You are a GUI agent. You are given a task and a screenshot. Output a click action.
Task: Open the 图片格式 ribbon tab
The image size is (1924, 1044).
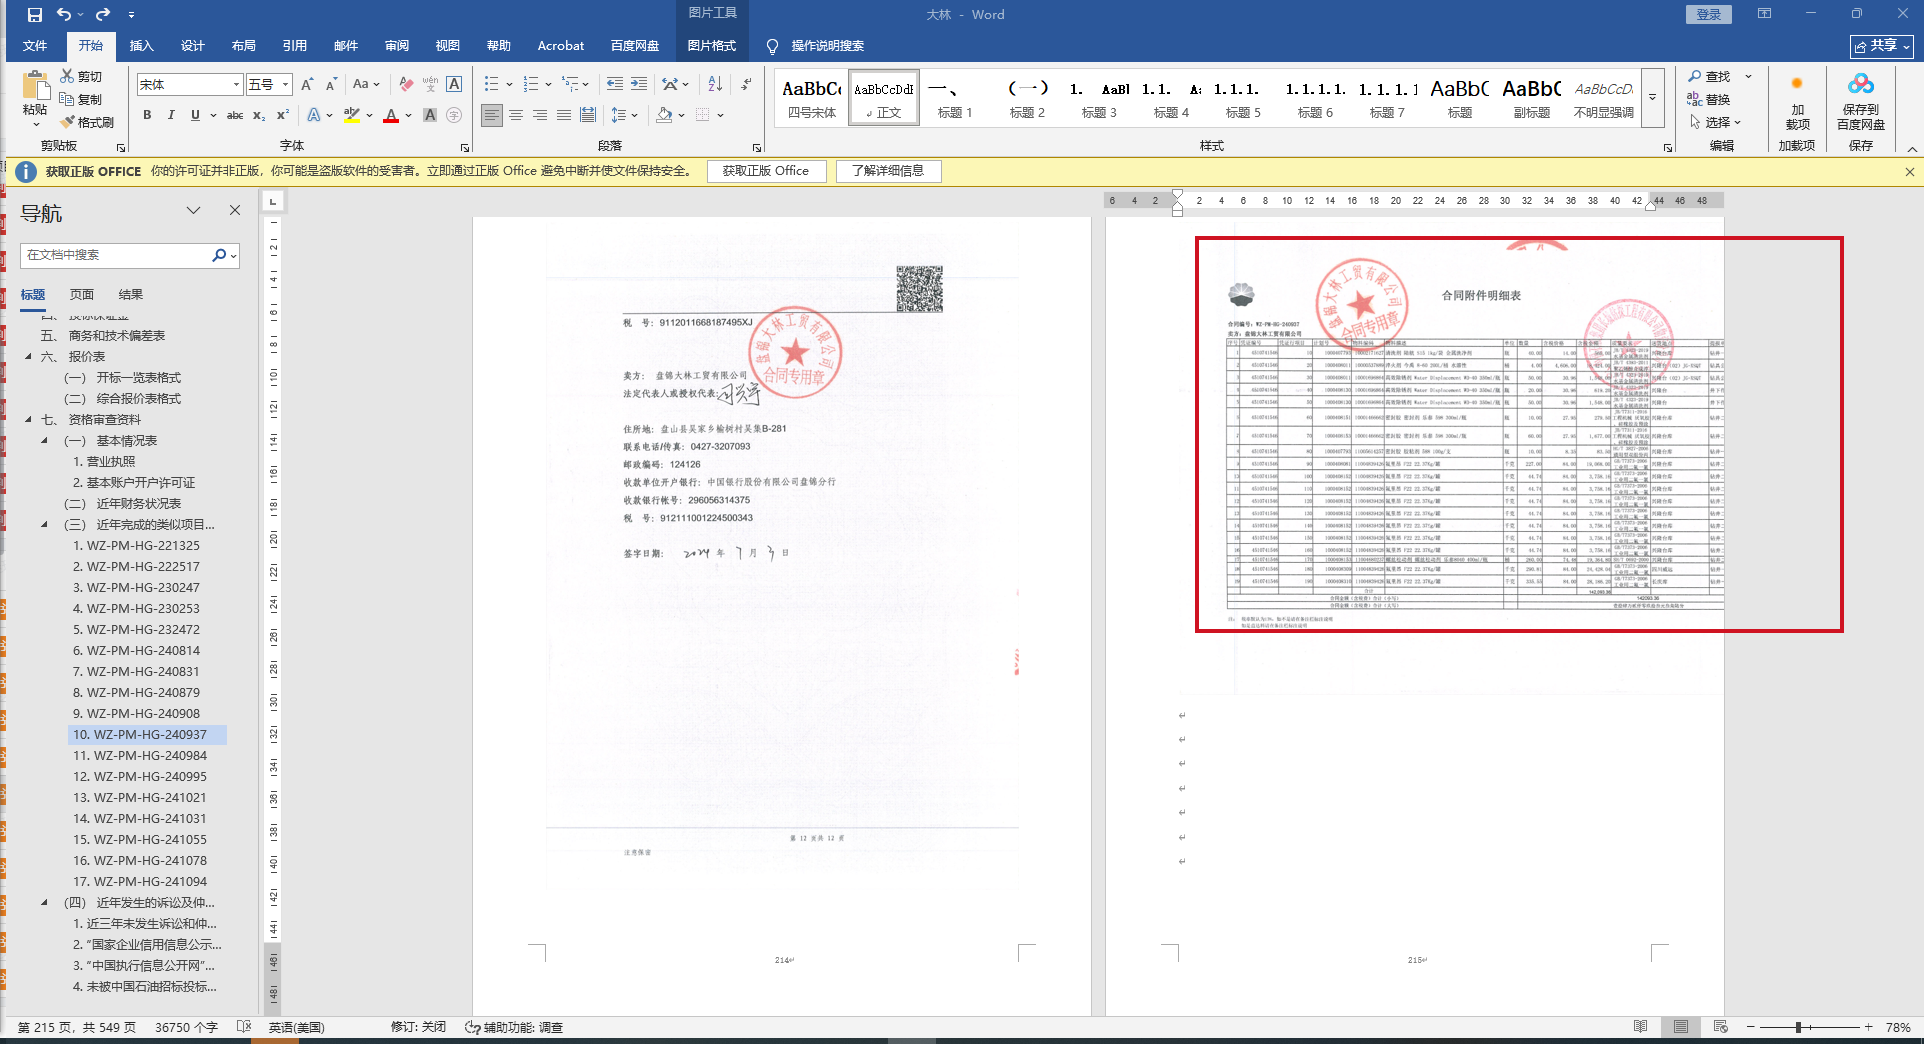pos(712,46)
